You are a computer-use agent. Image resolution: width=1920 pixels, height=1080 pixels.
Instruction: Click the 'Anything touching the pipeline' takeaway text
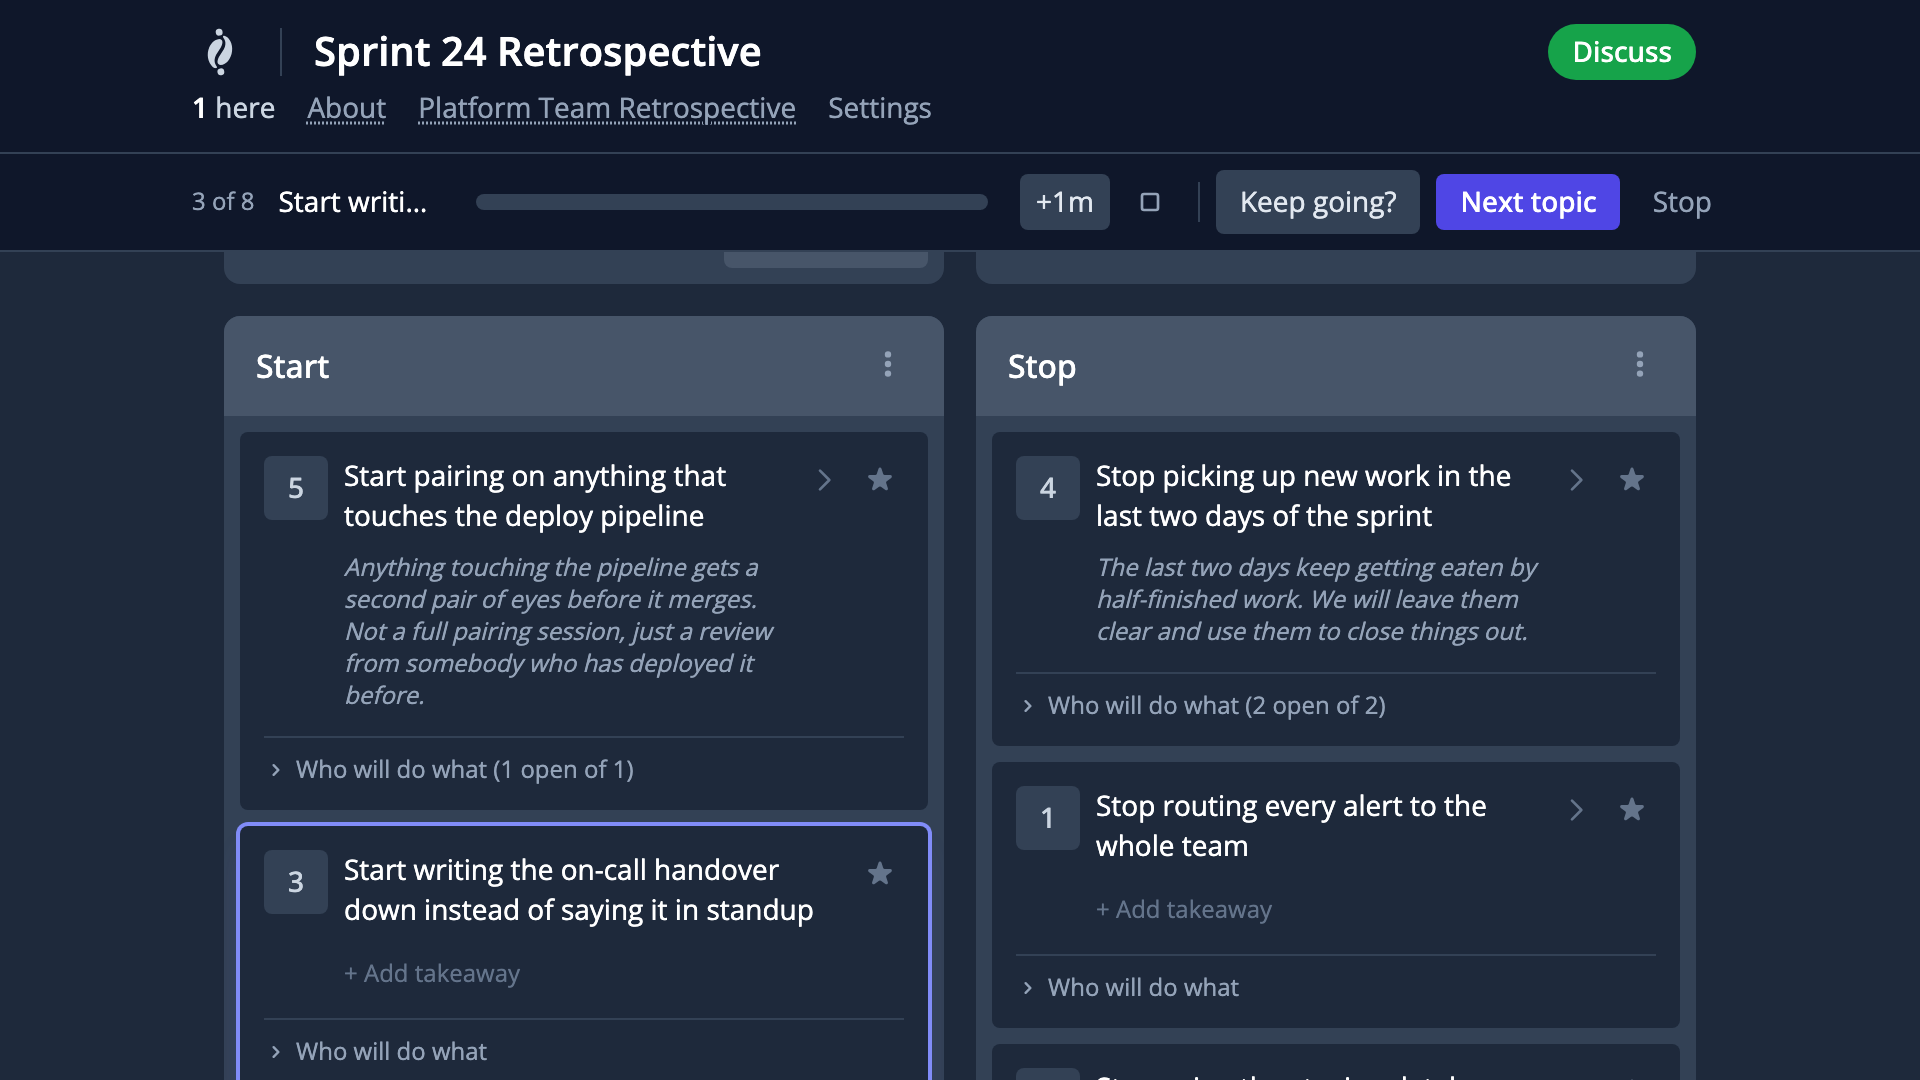559,631
